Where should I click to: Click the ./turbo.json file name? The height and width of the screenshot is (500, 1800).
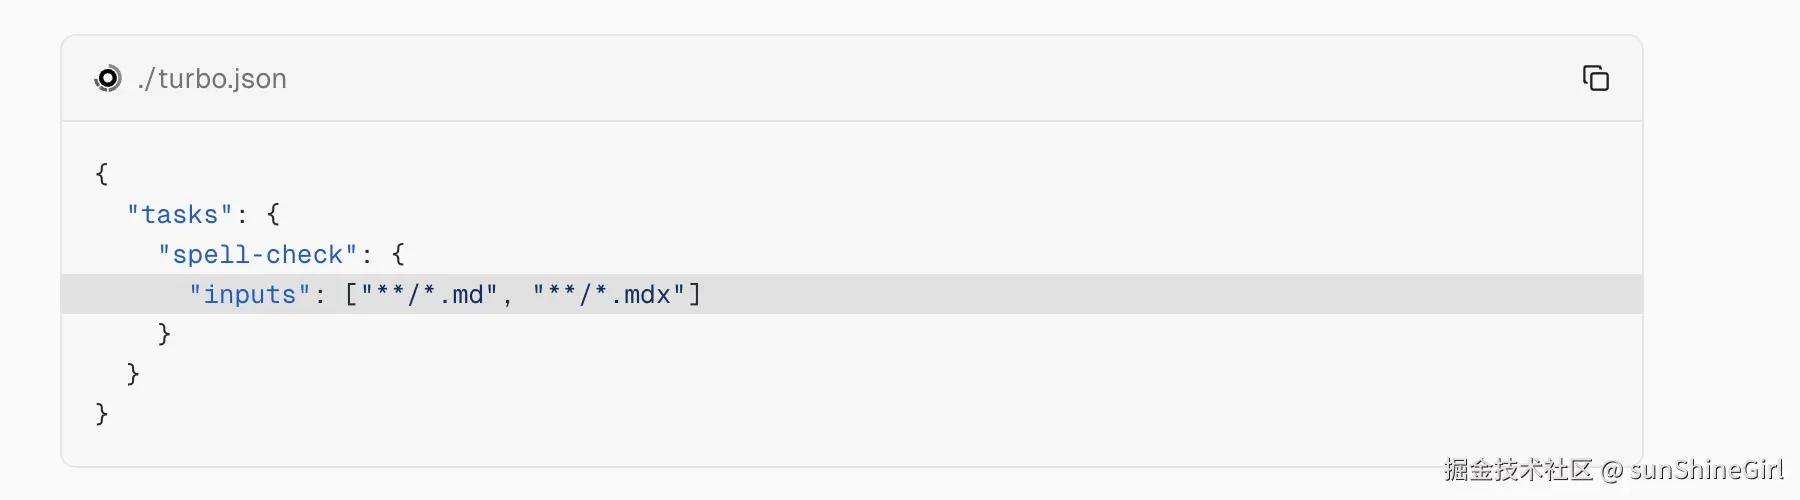tap(212, 79)
